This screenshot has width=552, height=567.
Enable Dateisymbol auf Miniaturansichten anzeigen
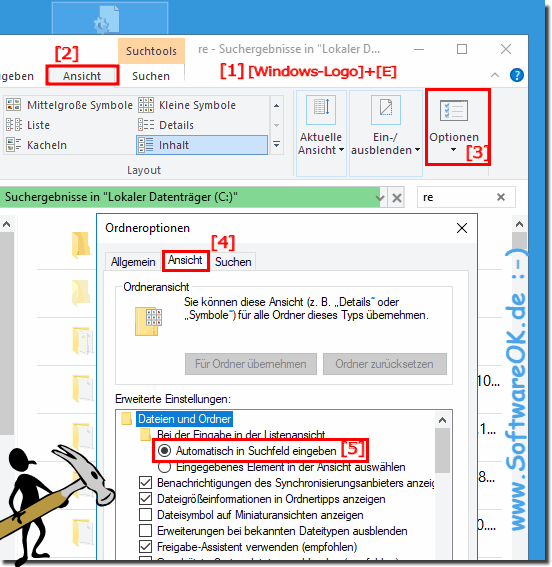coord(145,515)
